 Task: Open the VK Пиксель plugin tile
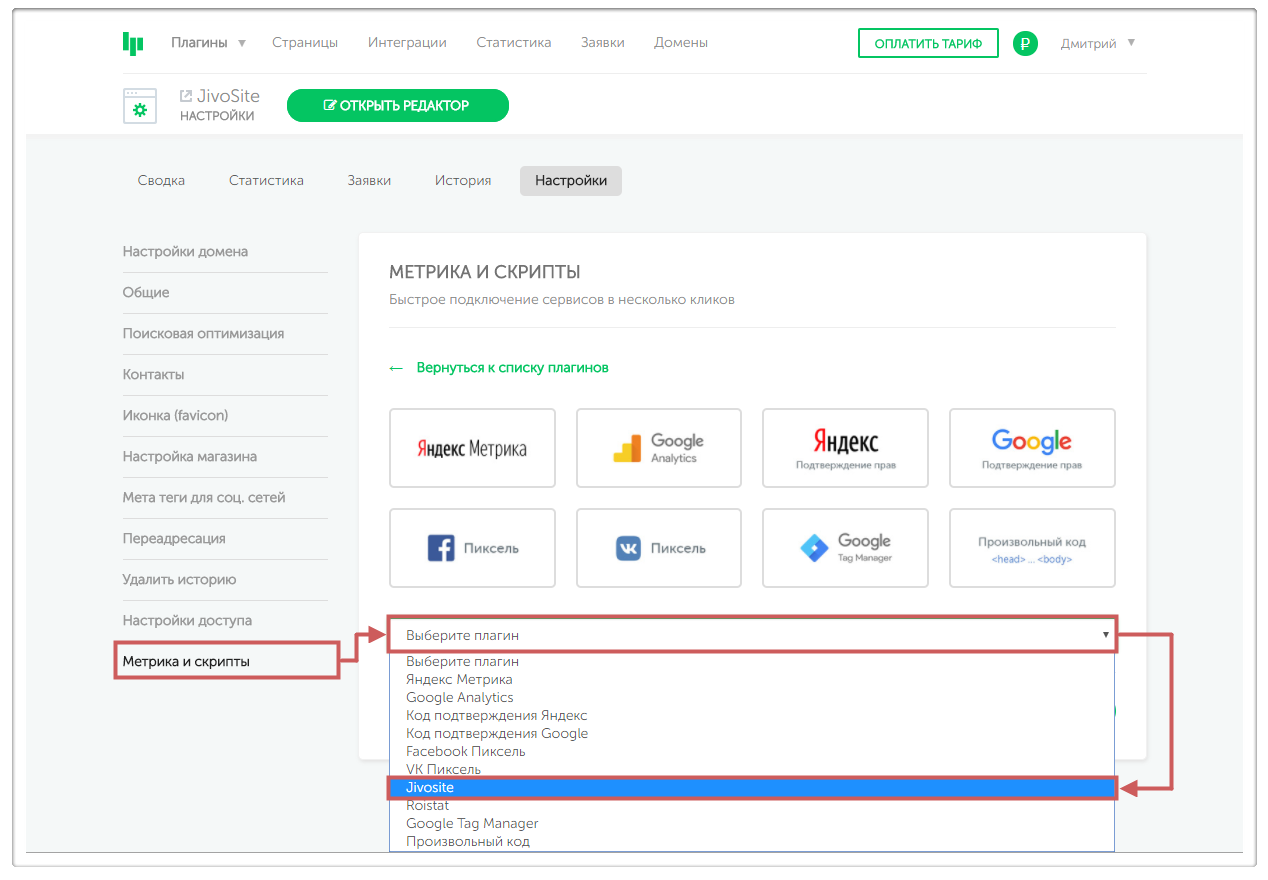point(659,548)
